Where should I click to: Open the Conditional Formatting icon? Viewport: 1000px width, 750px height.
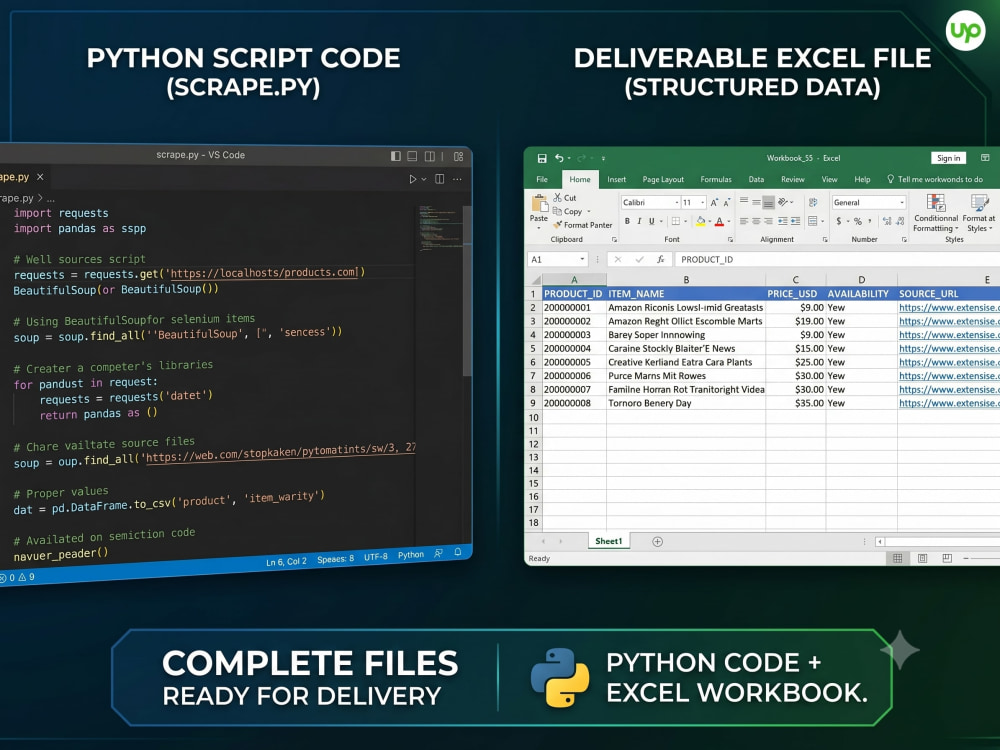(936, 203)
